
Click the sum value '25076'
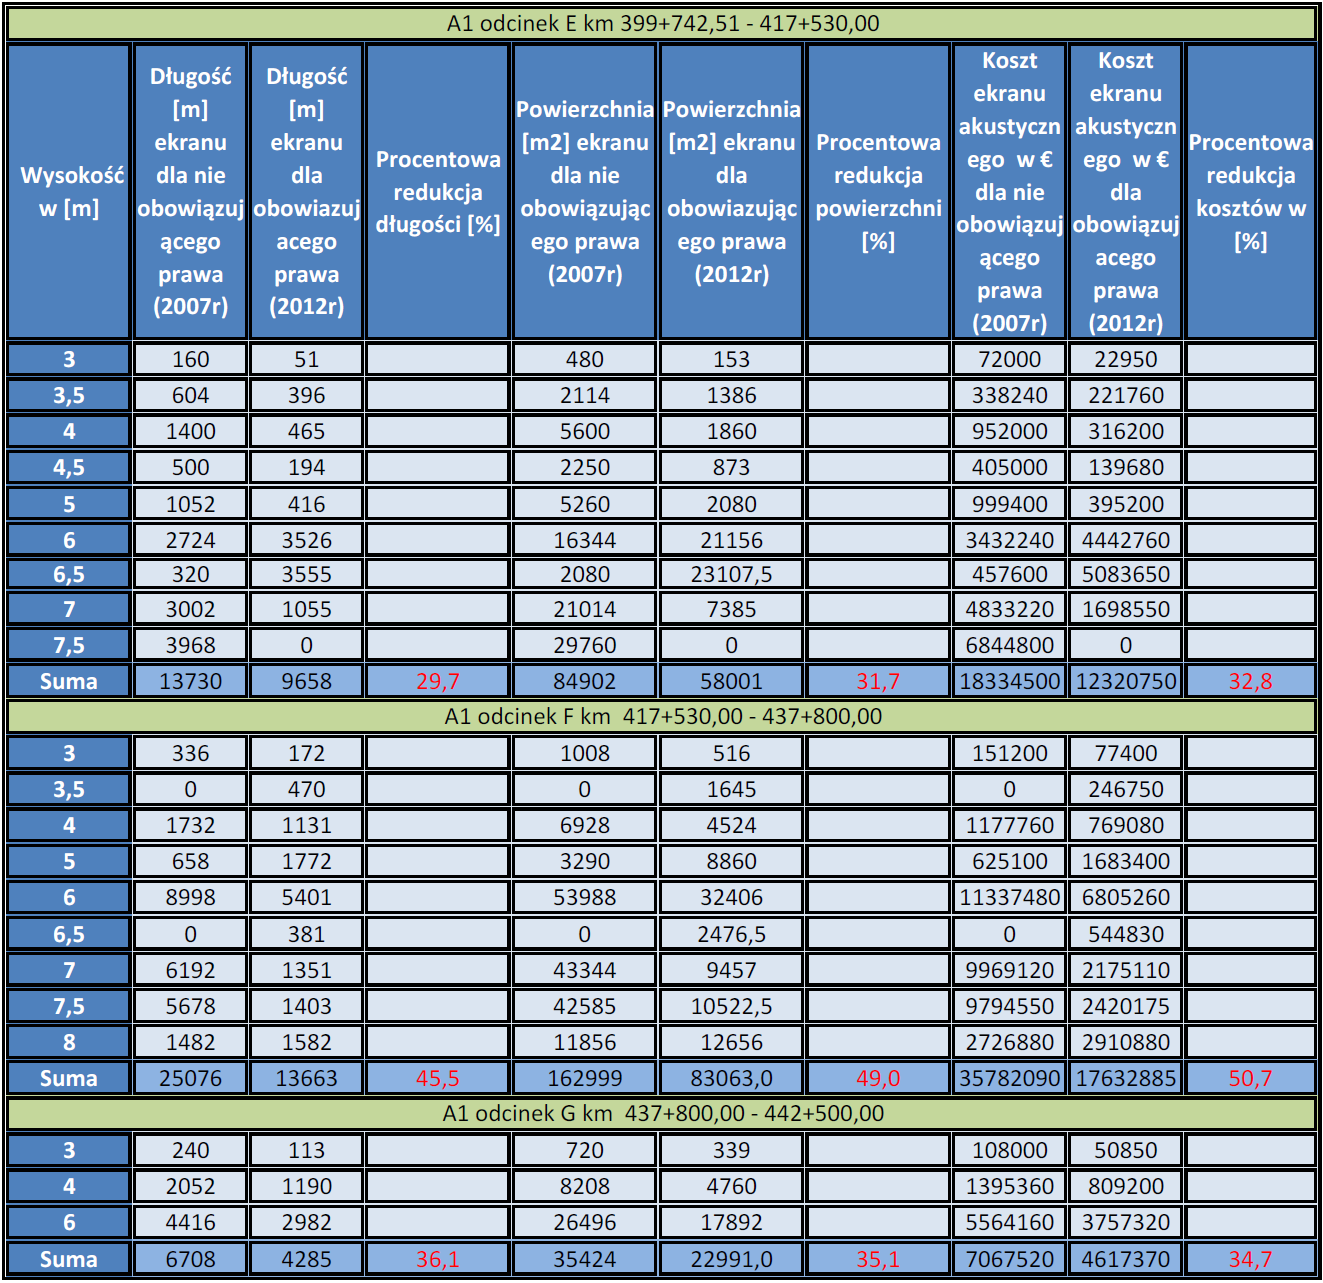190,1078
